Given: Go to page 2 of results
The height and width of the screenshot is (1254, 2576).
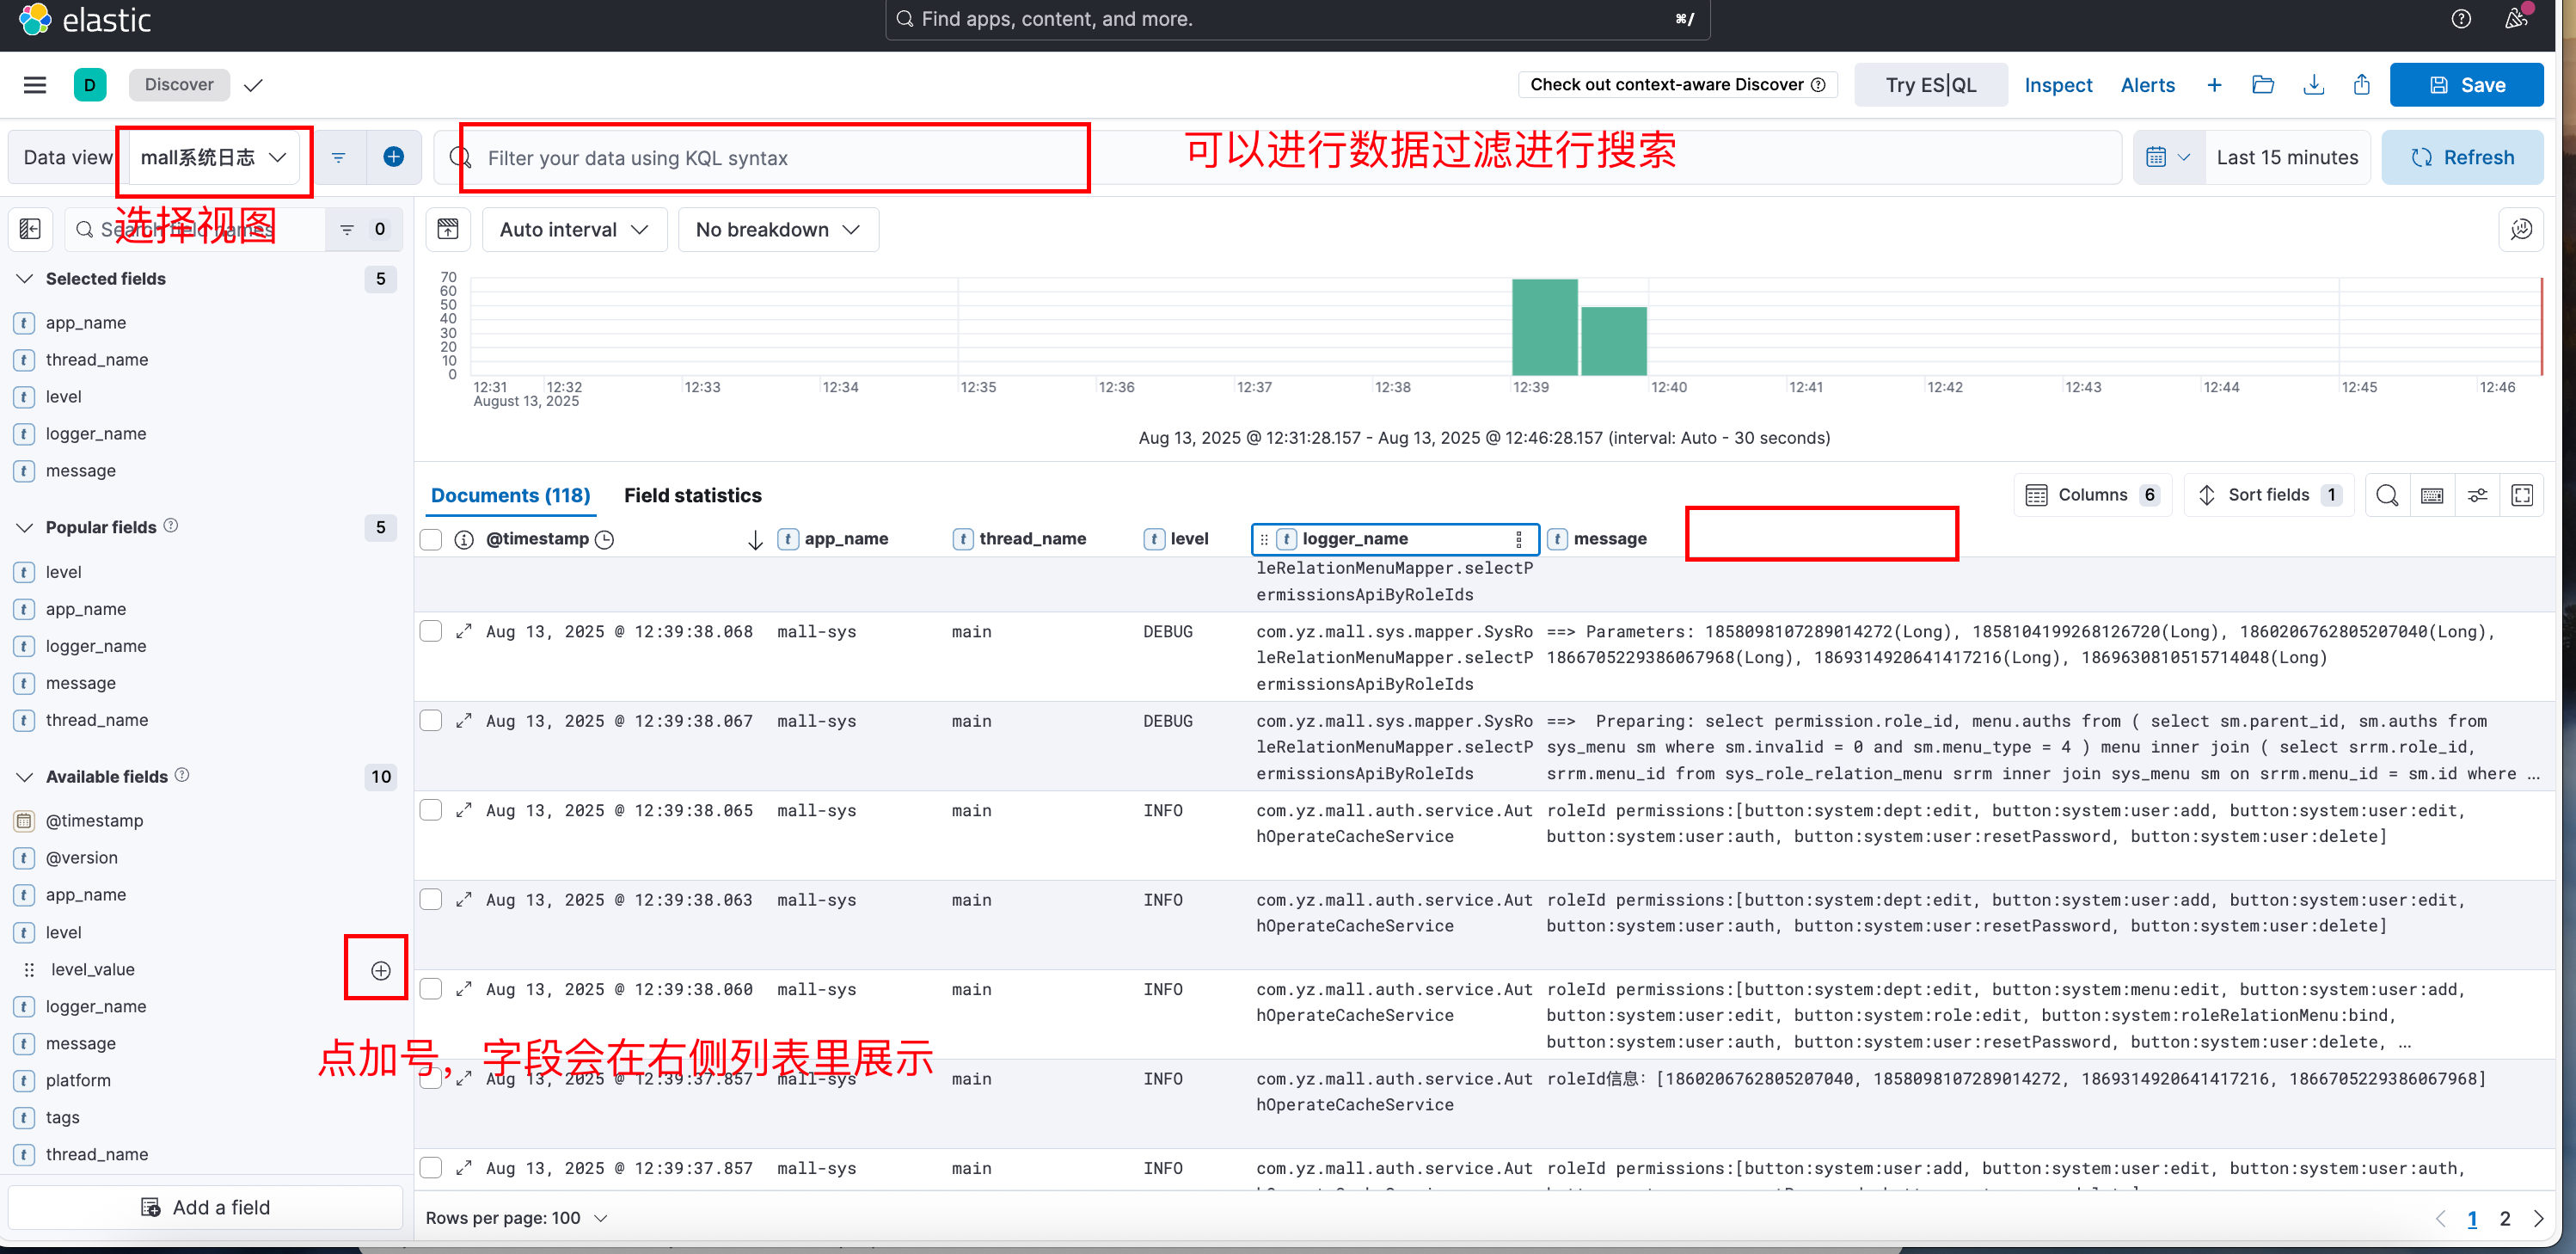Looking at the screenshot, I should click(x=2504, y=1218).
